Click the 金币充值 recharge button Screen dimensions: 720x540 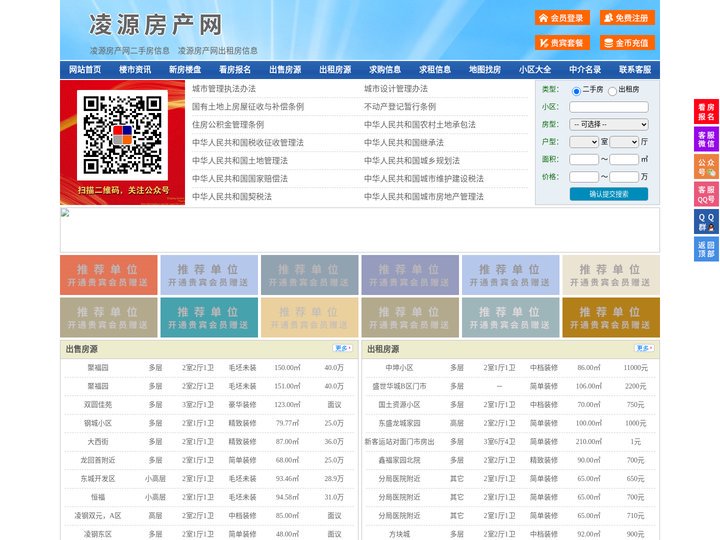coord(627,43)
